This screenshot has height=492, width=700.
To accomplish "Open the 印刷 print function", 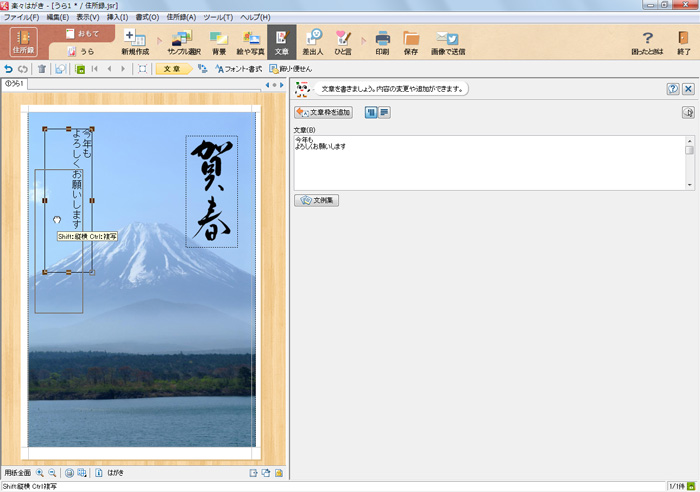I will pyautogui.click(x=382, y=42).
